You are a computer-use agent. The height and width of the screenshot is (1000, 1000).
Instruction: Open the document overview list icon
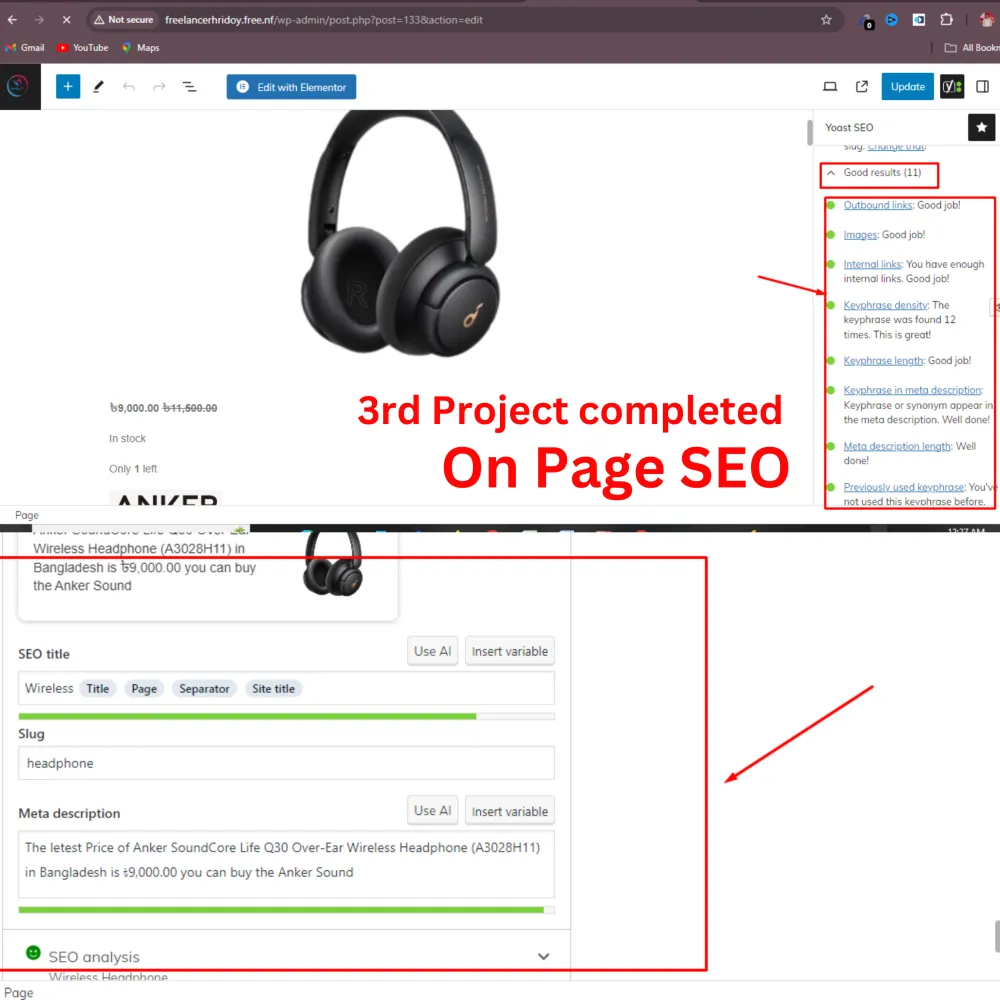(x=189, y=87)
